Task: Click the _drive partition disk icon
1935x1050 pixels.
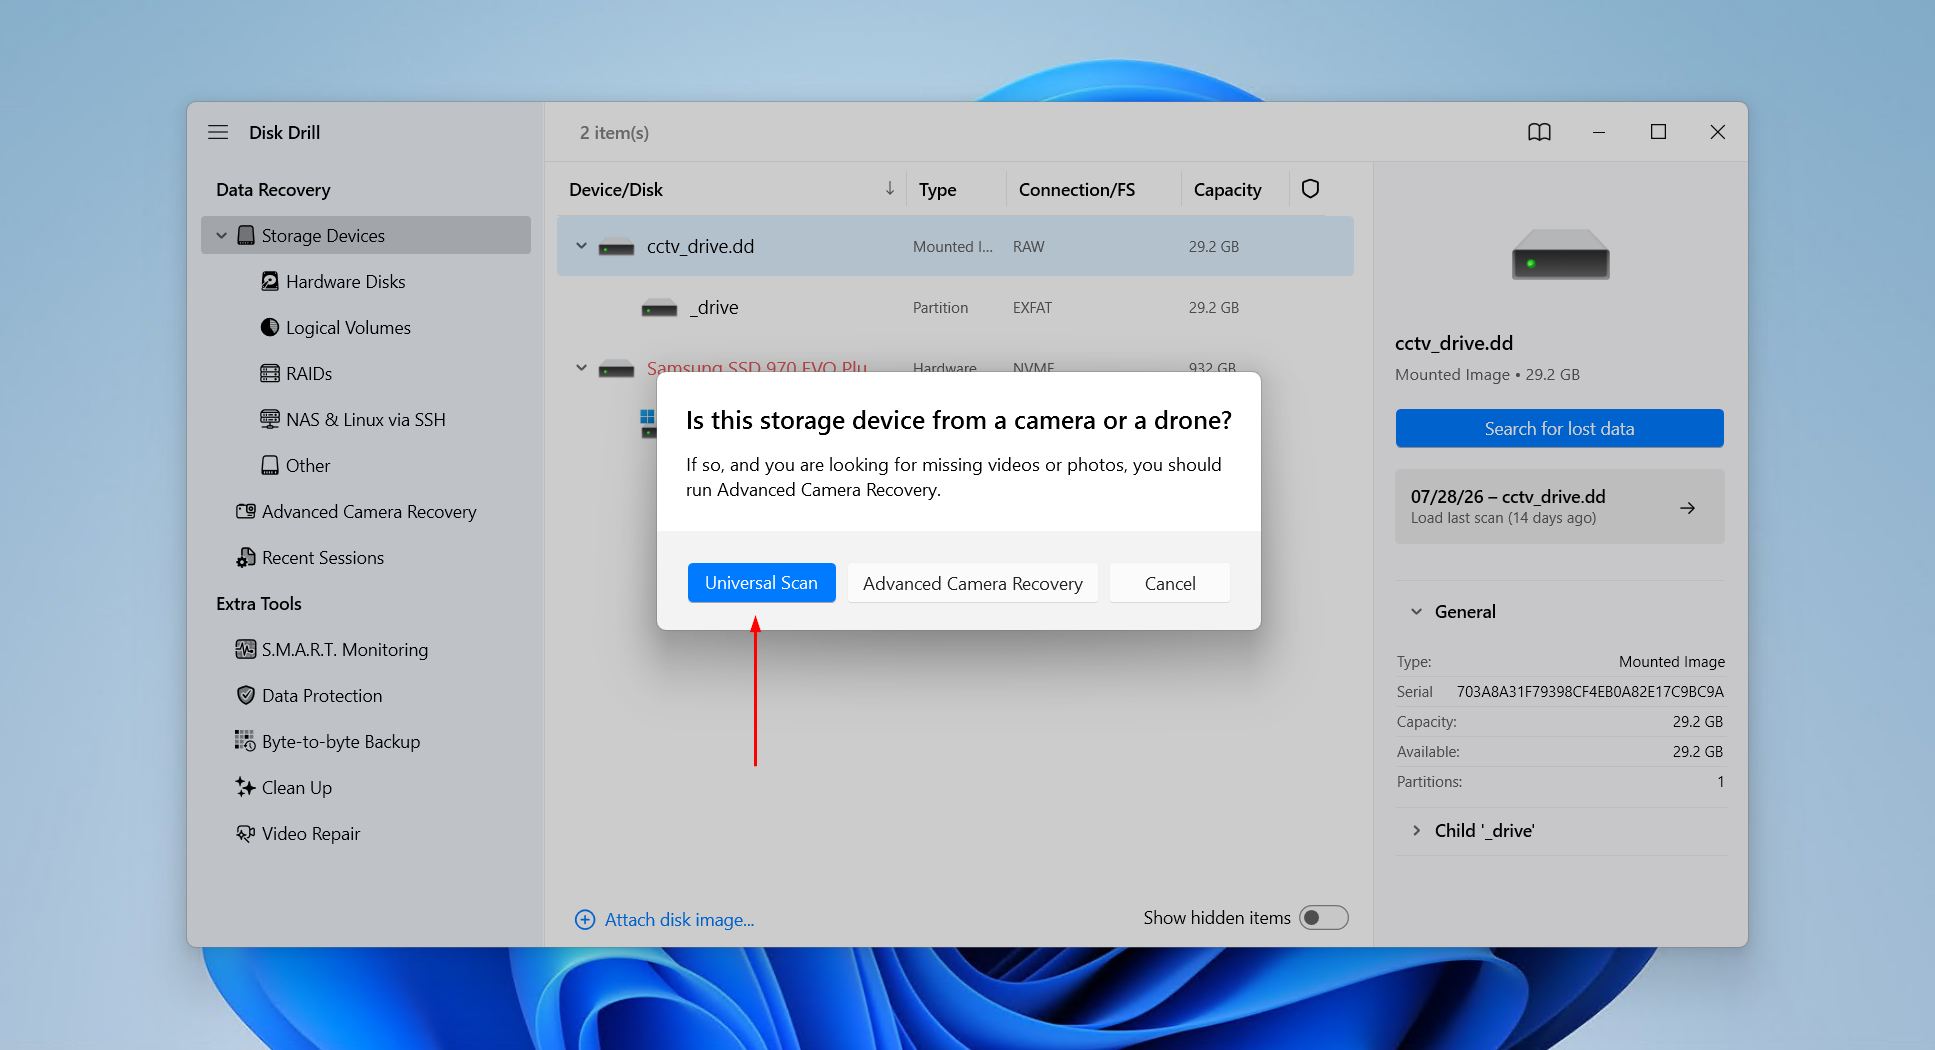Action: (659, 308)
